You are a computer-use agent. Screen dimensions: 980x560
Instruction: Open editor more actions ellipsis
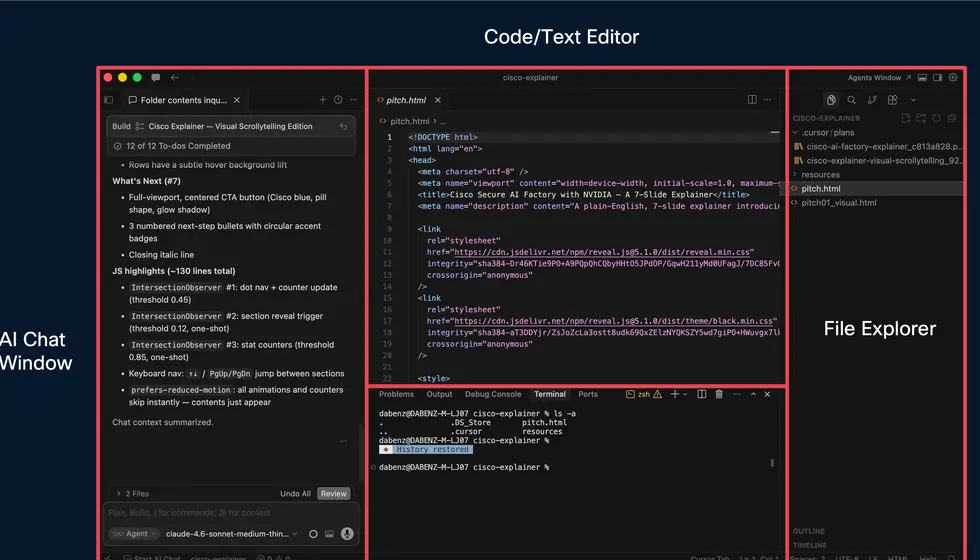768,99
